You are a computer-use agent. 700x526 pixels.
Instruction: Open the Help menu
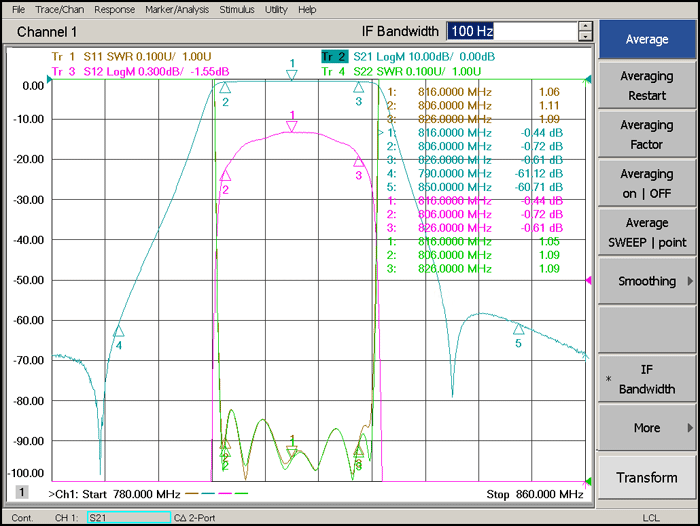(x=307, y=9)
